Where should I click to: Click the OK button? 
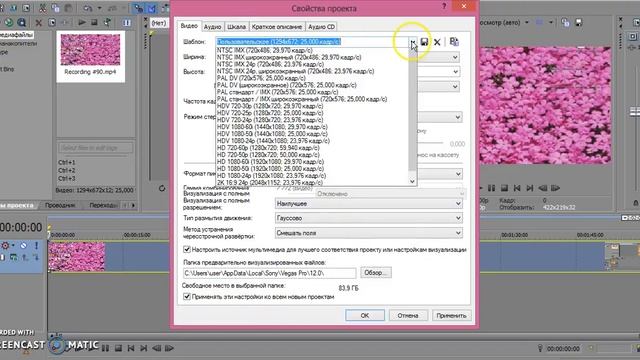point(364,316)
